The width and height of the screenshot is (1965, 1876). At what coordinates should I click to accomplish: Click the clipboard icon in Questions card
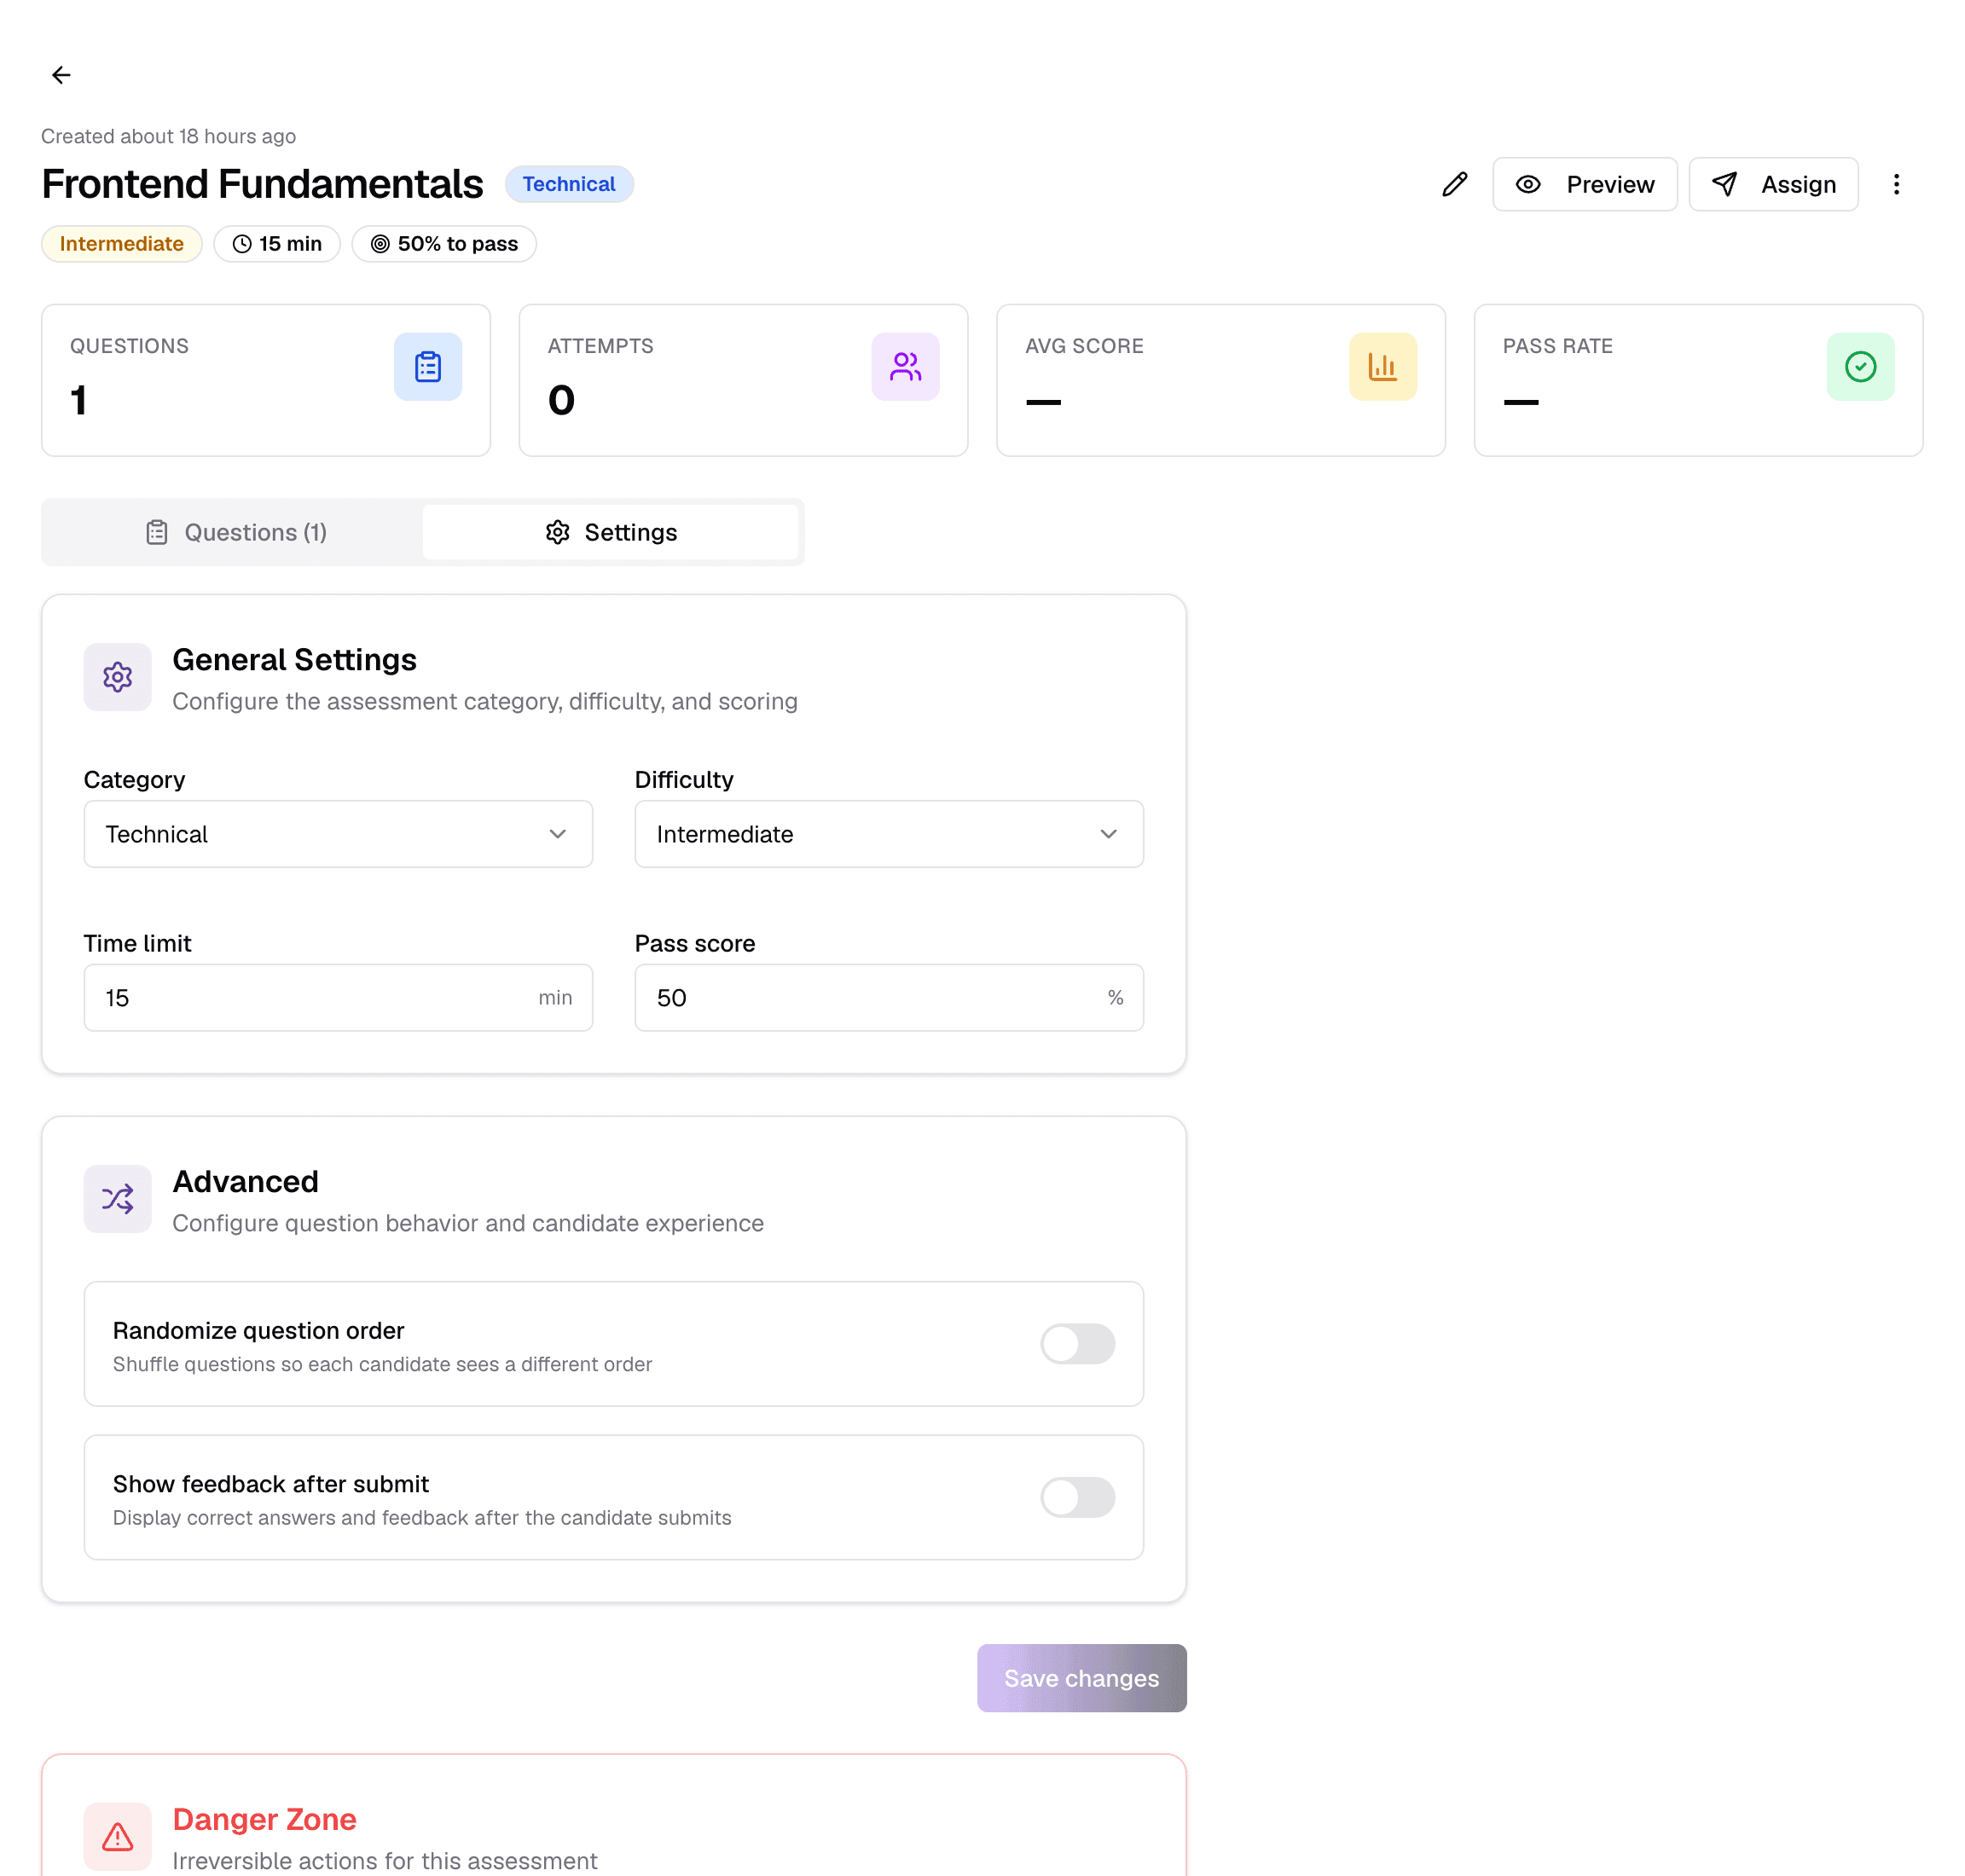(428, 367)
